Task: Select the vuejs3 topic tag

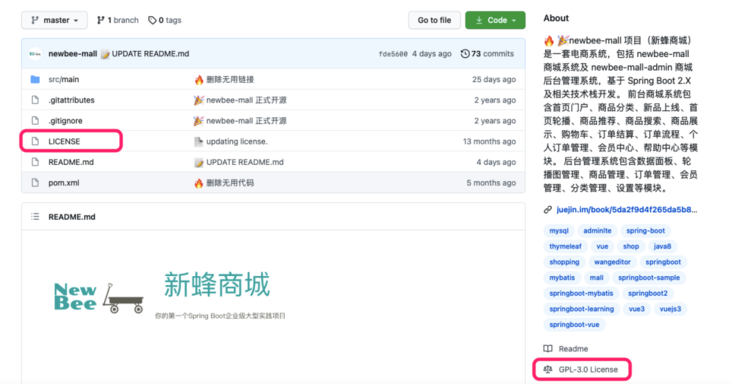Action: pyautogui.click(x=670, y=309)
